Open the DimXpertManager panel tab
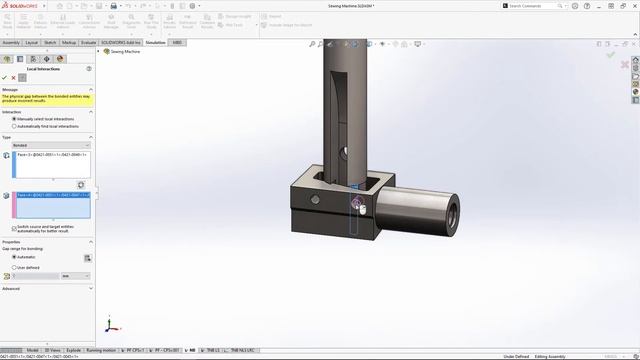Viewport: 640px width, 360px height. point(47,59)
